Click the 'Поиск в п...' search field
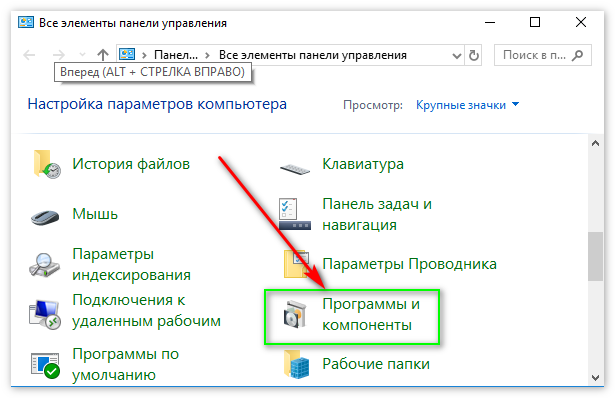Viewport: 615px width, 398px height. click(x=543, y=55)
